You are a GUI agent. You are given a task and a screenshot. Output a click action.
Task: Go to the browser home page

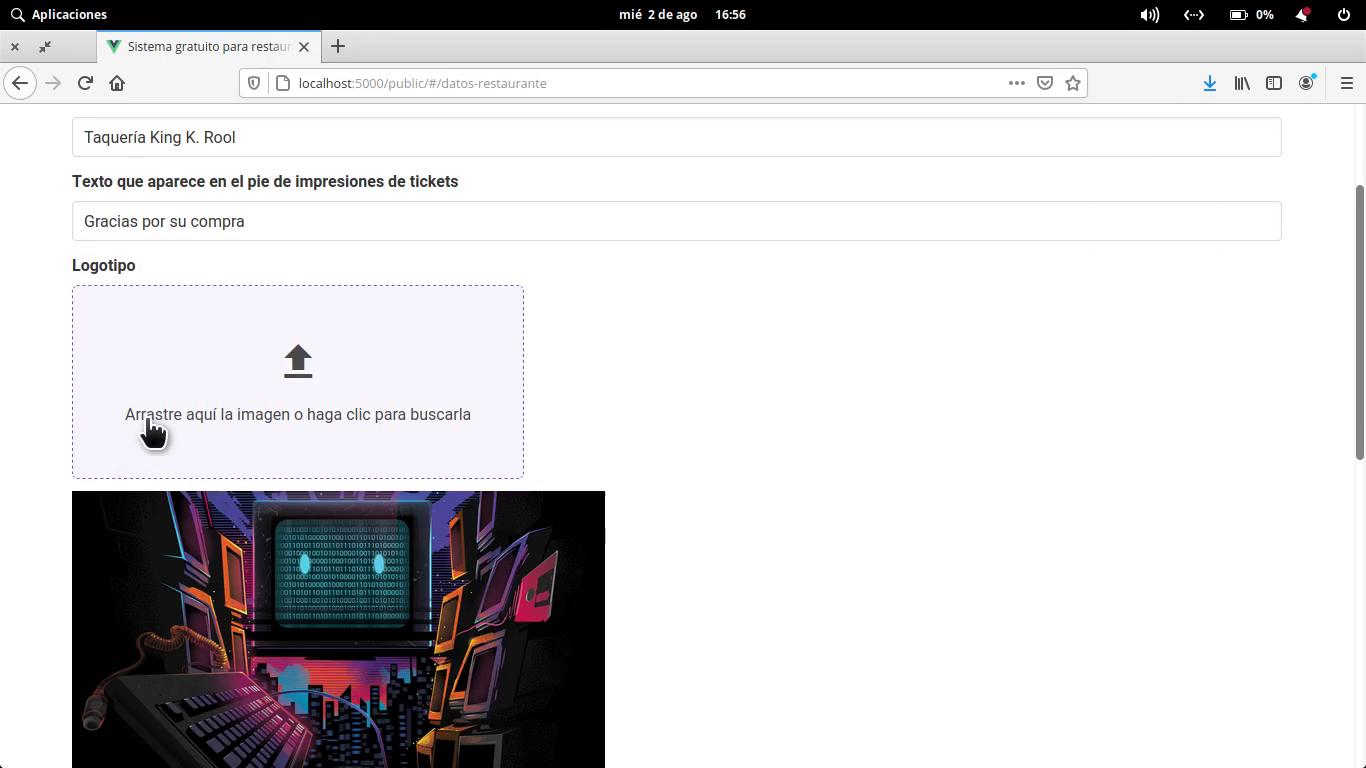117,83
